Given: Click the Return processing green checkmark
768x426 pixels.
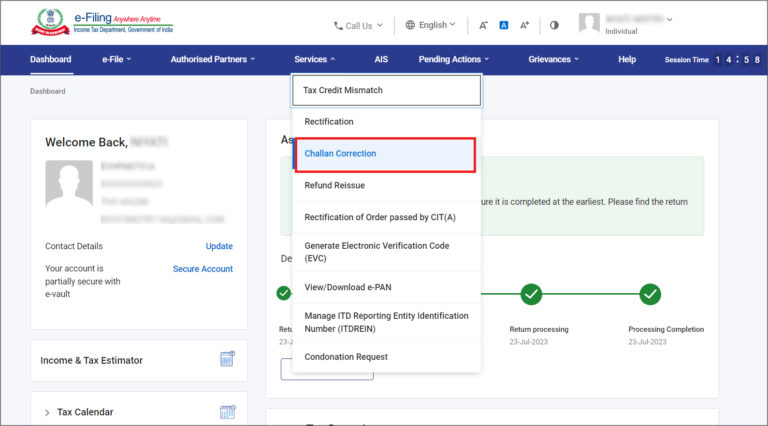Looking at the screenshot, I should click(x=531, y=294).
